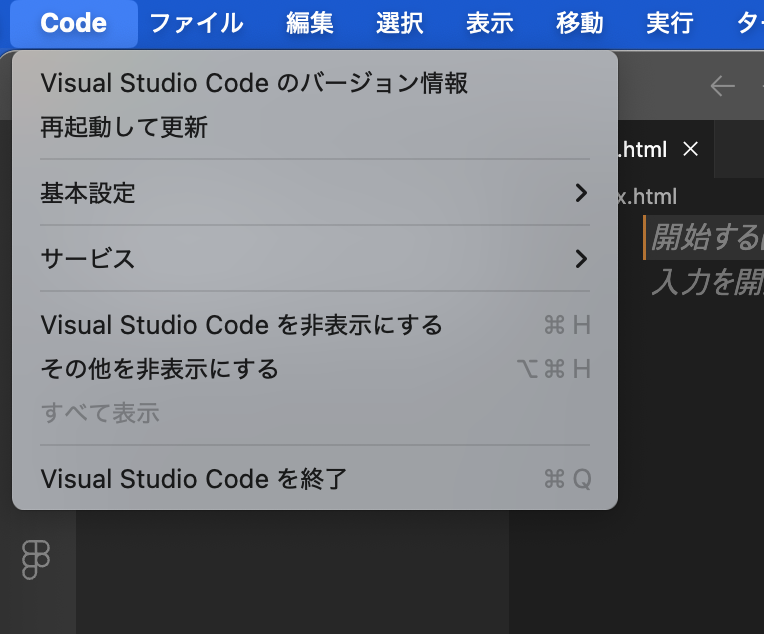The width and height of the screenshot is (764, 634).
Task: Open the 表示 menu in the menu bar
Action: click(x=490, y=23)
